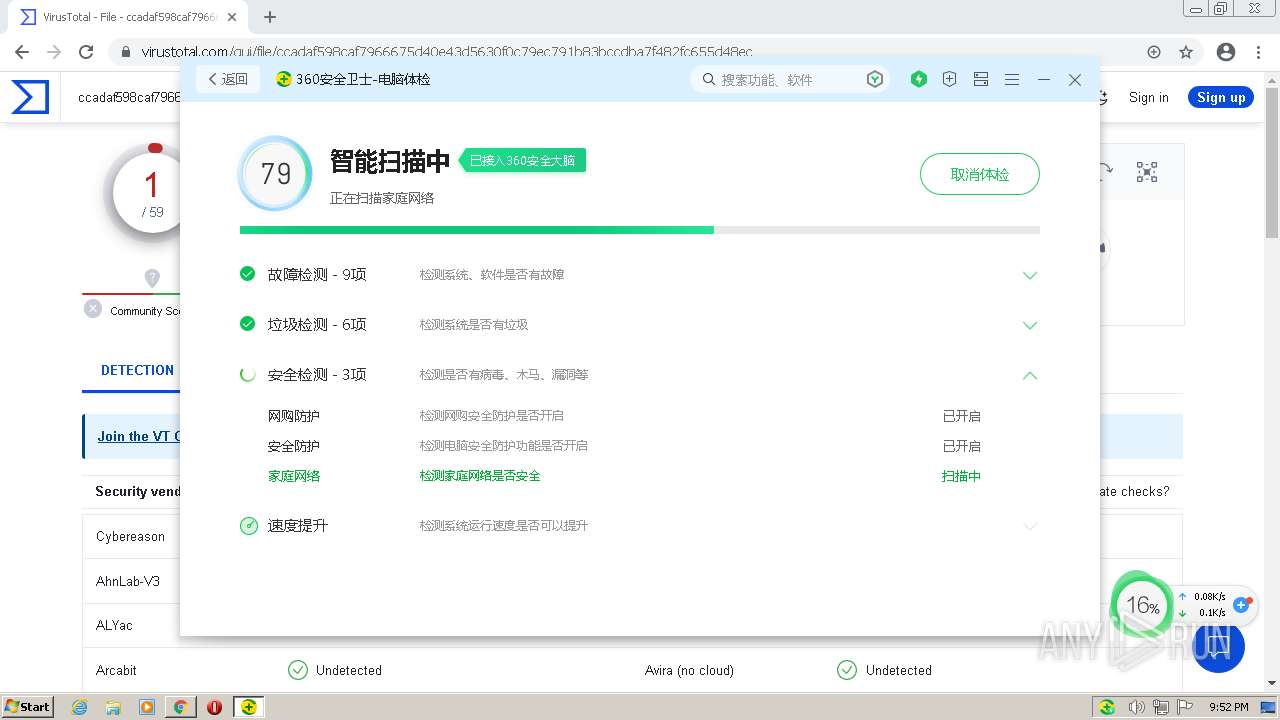
Task: Expand the 速度提升 section chevron
Action: [x=1030, y=526]
